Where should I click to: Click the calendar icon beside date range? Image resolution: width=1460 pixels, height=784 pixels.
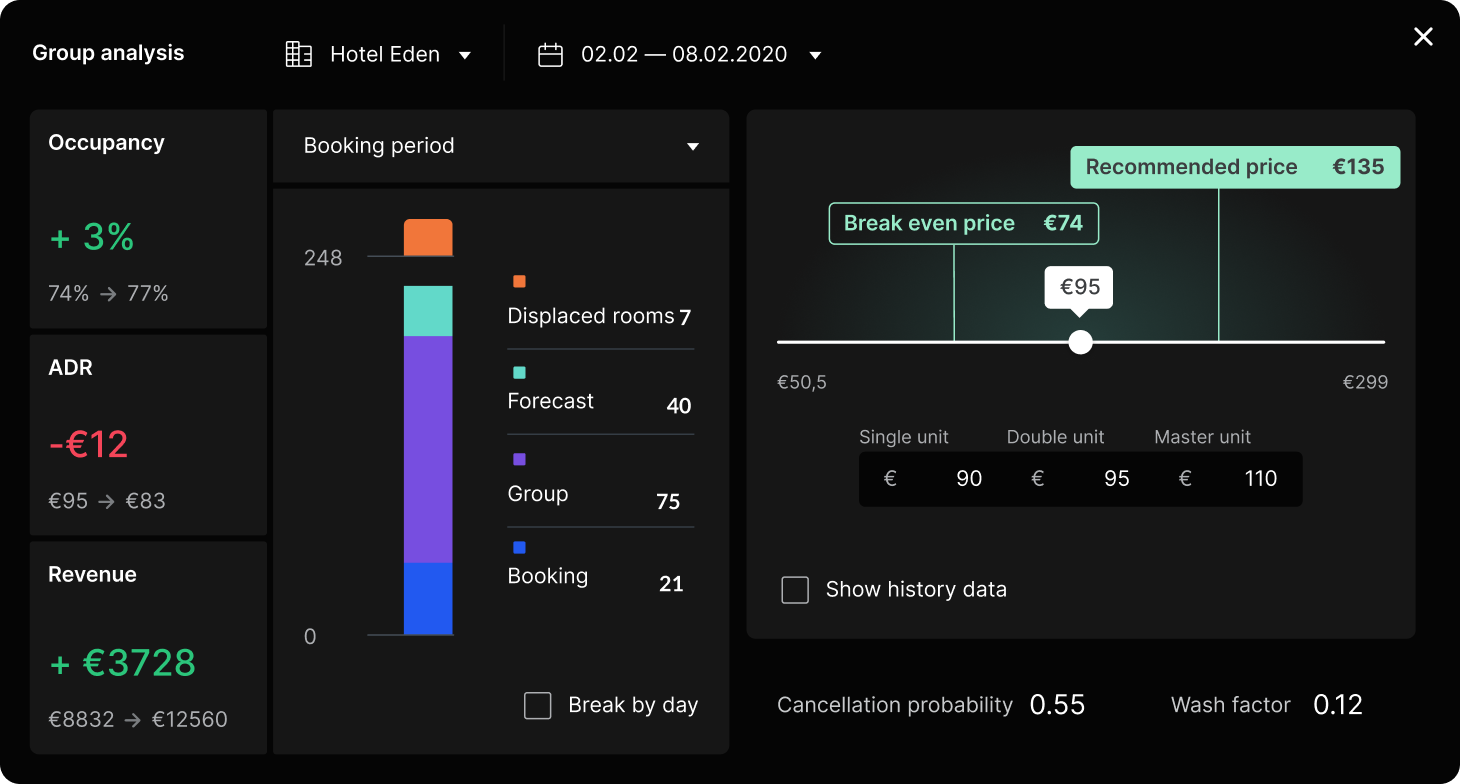pyautogui.click(x=550, y=54)
